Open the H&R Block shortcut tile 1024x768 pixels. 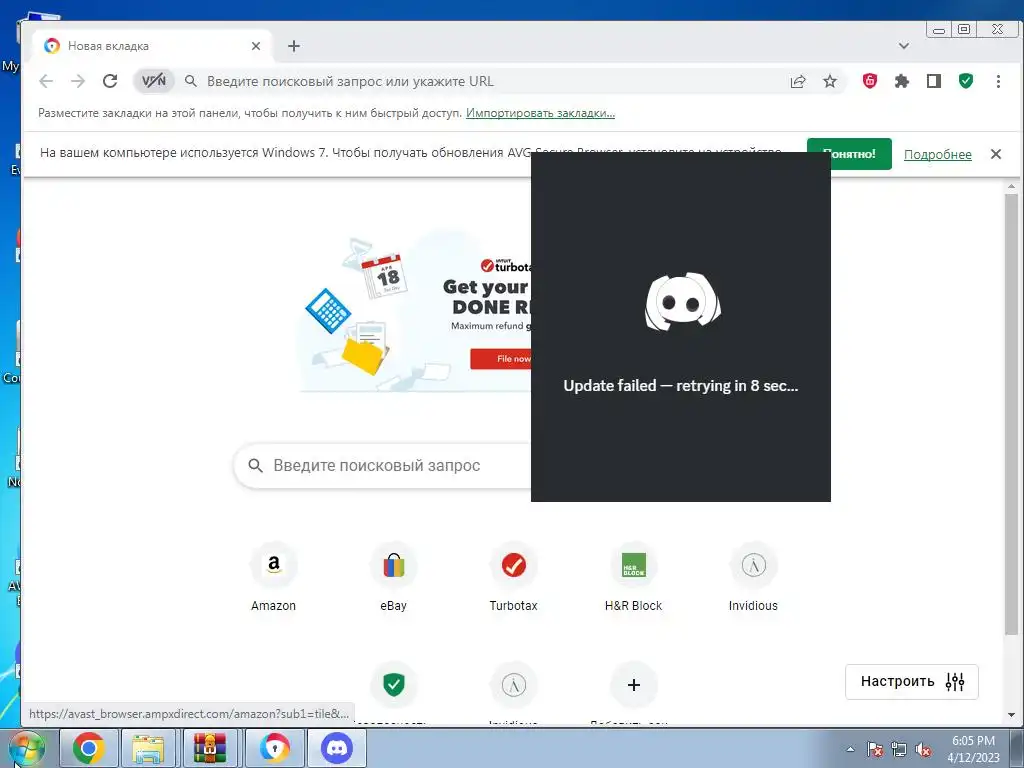(x=633, y=577)
